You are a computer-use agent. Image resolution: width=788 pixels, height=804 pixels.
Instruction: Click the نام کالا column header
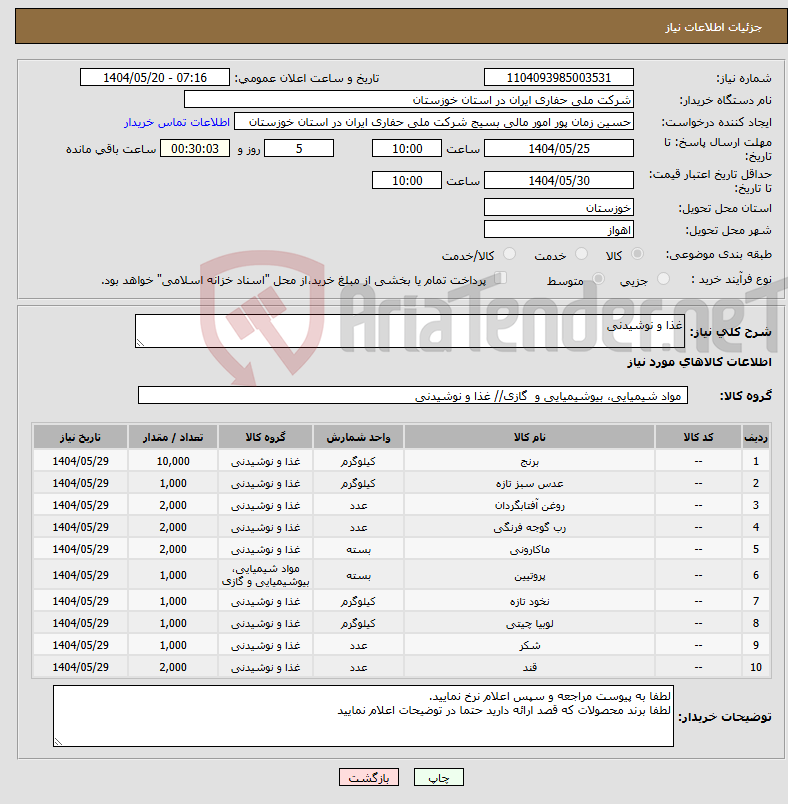[x=530, y=437]
